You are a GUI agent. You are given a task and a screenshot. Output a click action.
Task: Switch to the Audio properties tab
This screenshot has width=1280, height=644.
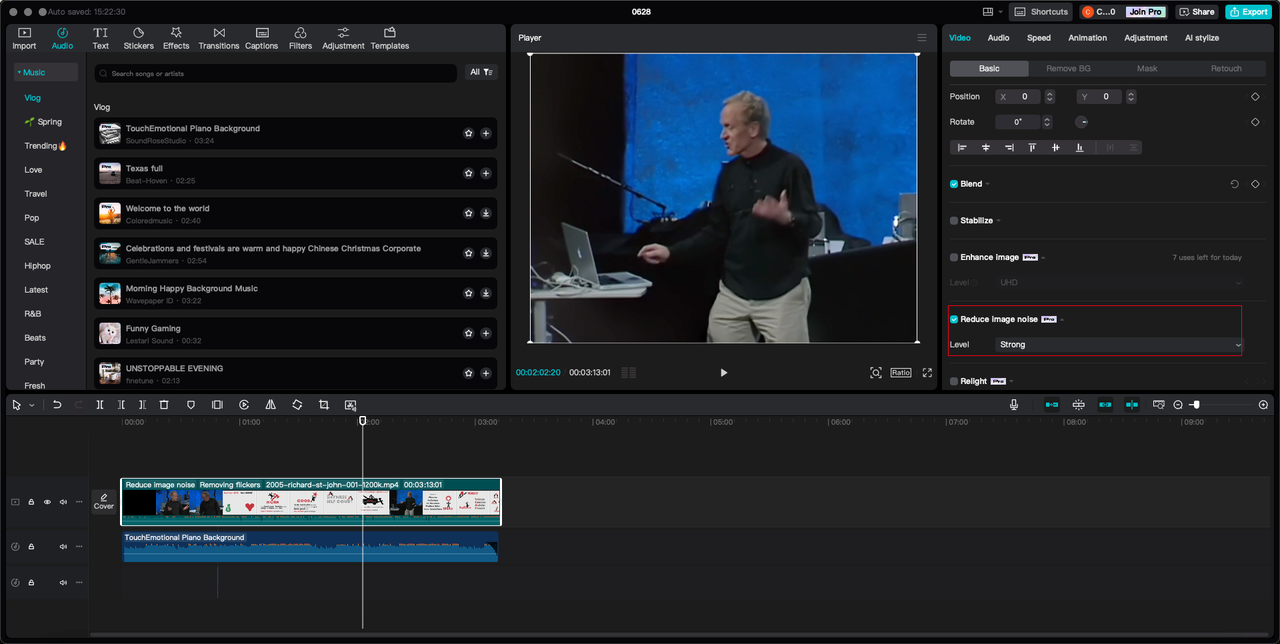(998, 38)
